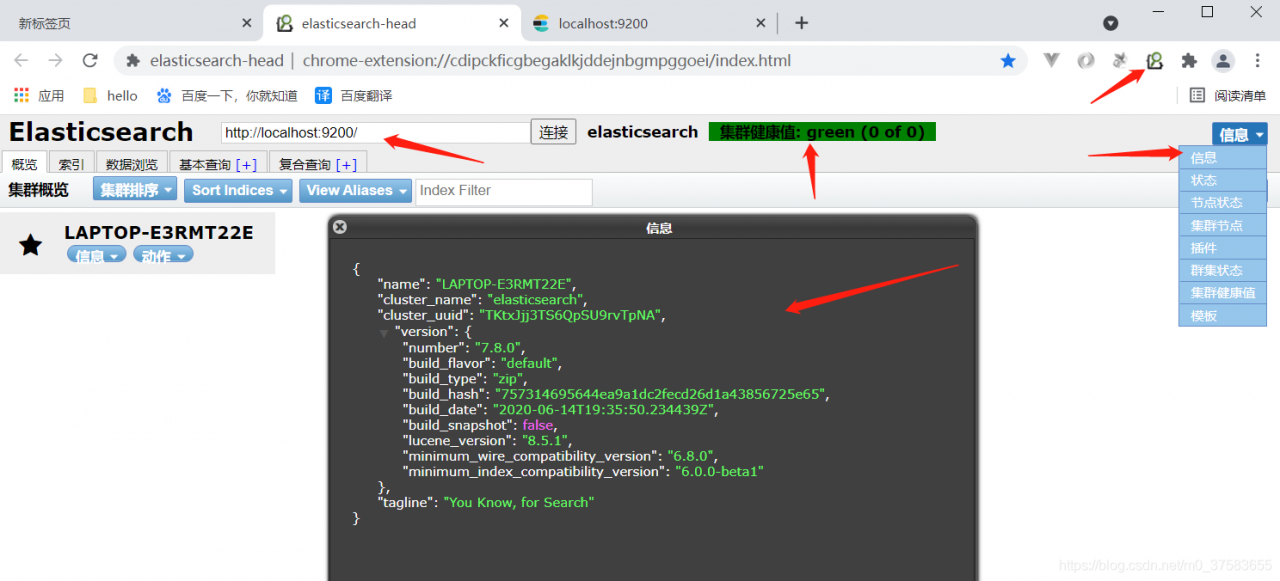1280x581 pixels.
Task: Click the green 集群健康值 status indicator
Action: (x=822, y=132)
